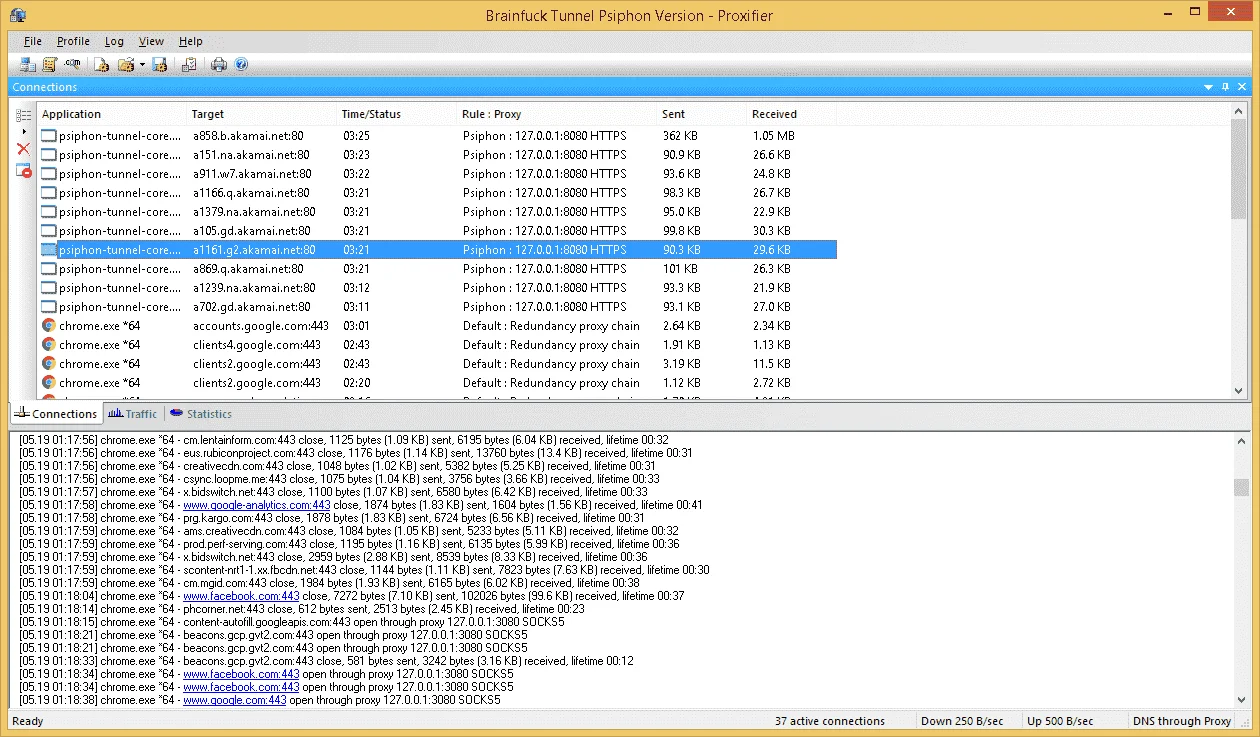
Task: Click www.google.com:443 link in log
Action: coord(234,700)
